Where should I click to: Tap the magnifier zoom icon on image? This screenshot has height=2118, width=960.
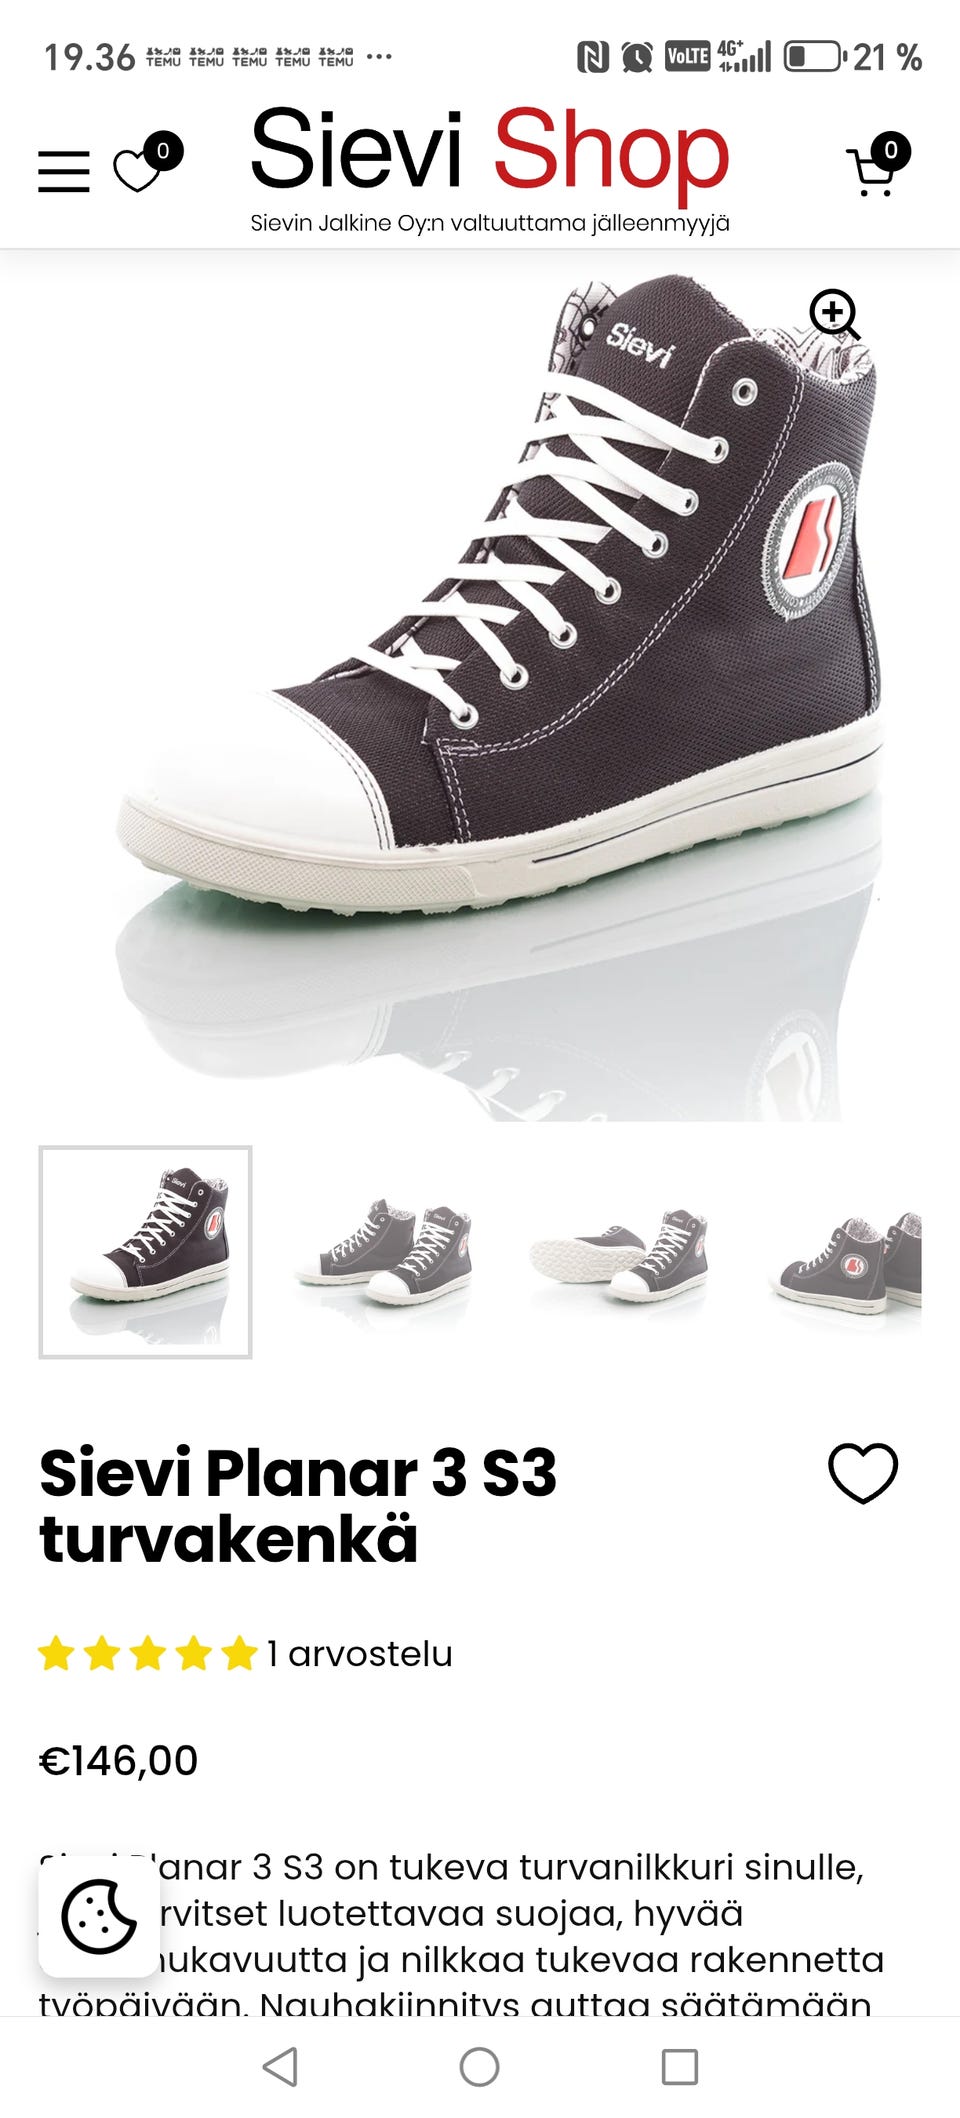click(x=835, y=315)
